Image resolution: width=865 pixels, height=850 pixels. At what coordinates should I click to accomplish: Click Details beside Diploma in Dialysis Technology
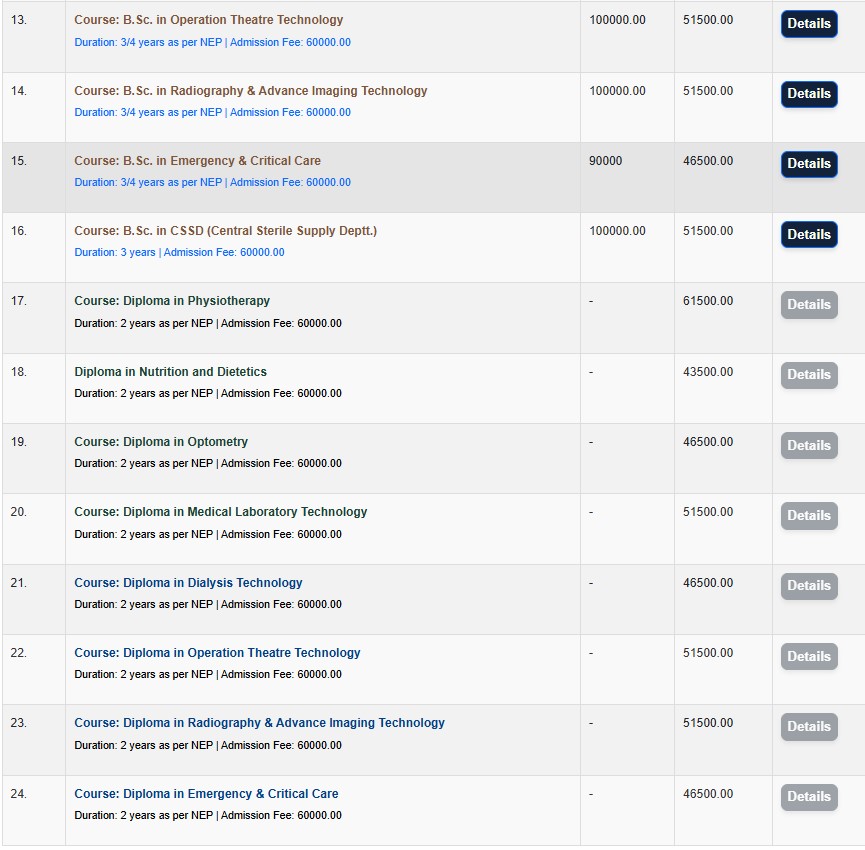coord(808,586)
